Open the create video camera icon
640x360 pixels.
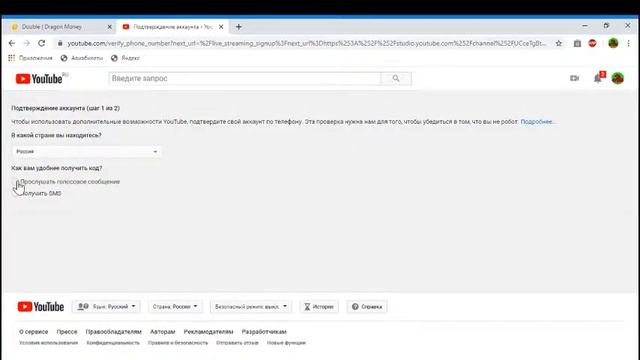pos(574,78)
